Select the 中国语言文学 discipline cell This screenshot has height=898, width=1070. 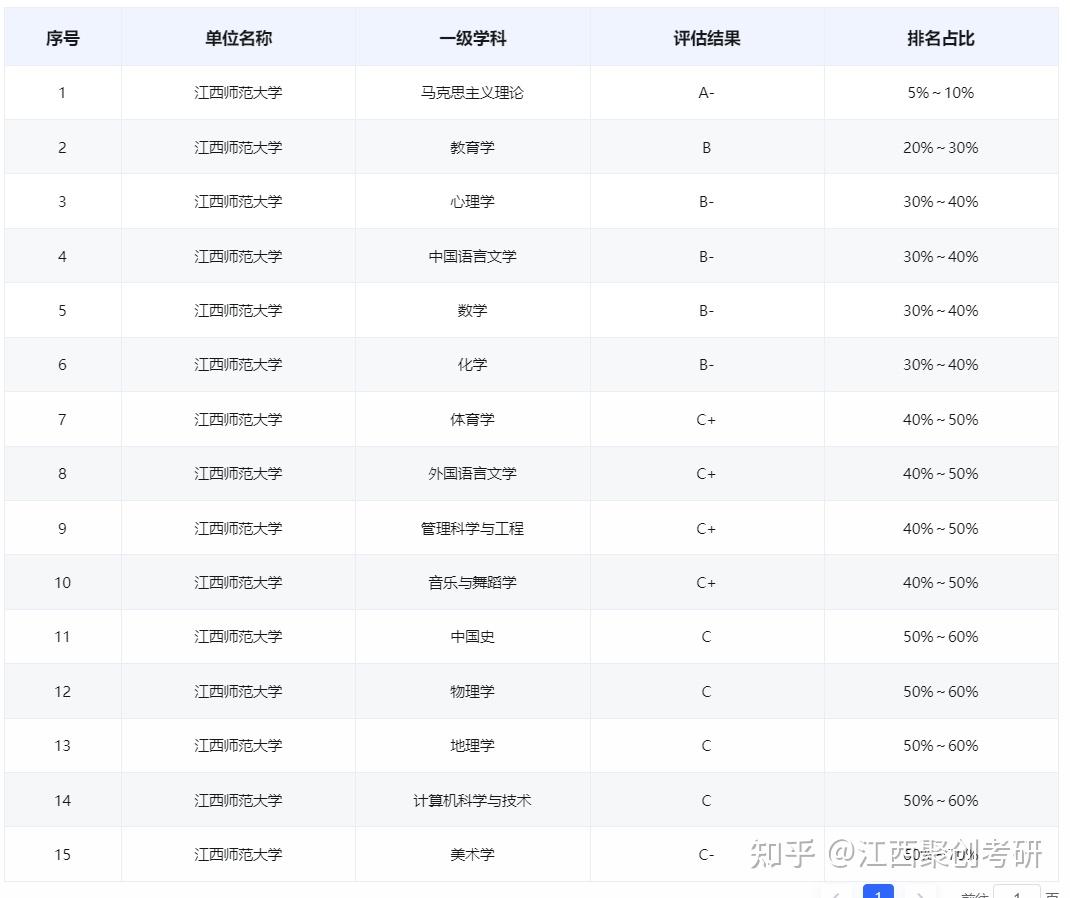[x=472, y=257]
